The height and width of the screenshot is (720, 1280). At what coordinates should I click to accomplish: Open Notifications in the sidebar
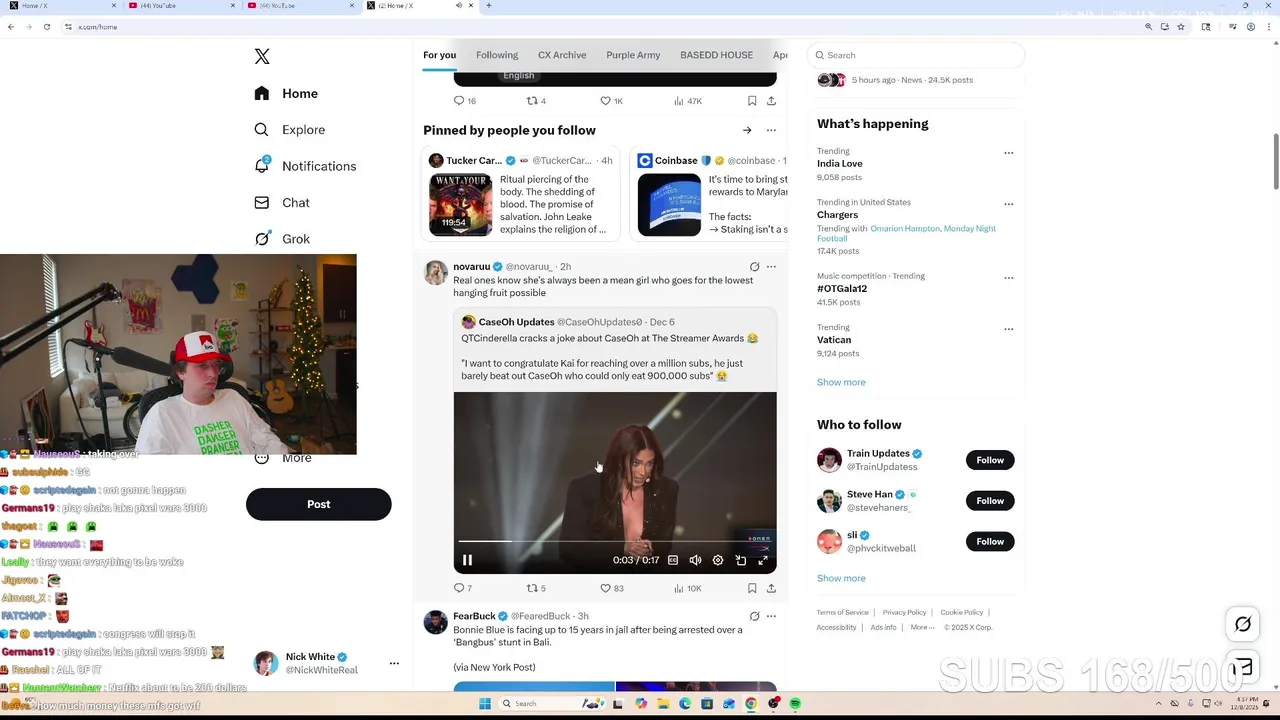click(x=305, y=166)
